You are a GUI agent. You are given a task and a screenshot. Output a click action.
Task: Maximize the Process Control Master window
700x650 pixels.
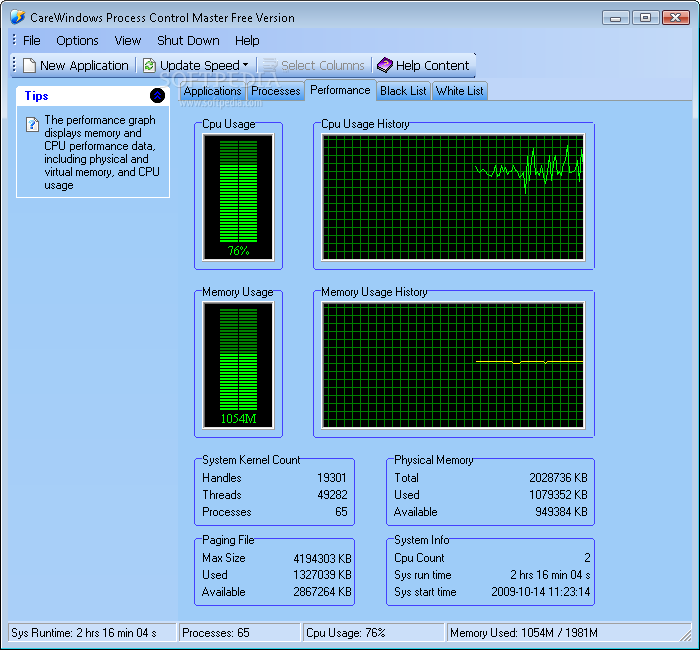click(646, 18)
